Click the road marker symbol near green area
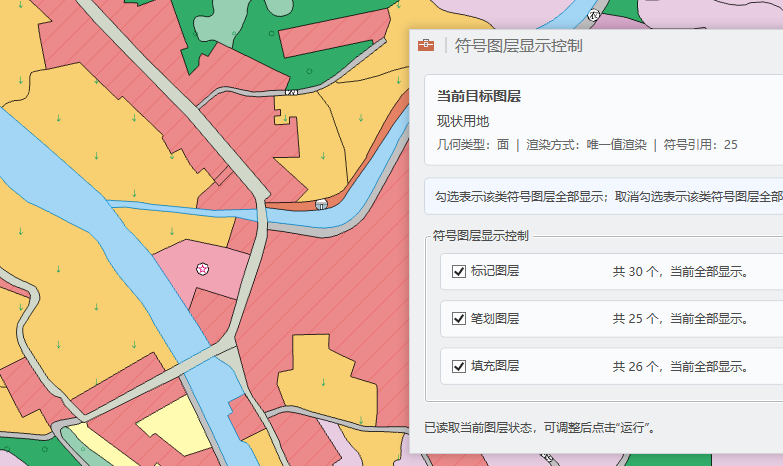This screenshot has height=466, width=783. pyautogui.click(x=291, y=91)
